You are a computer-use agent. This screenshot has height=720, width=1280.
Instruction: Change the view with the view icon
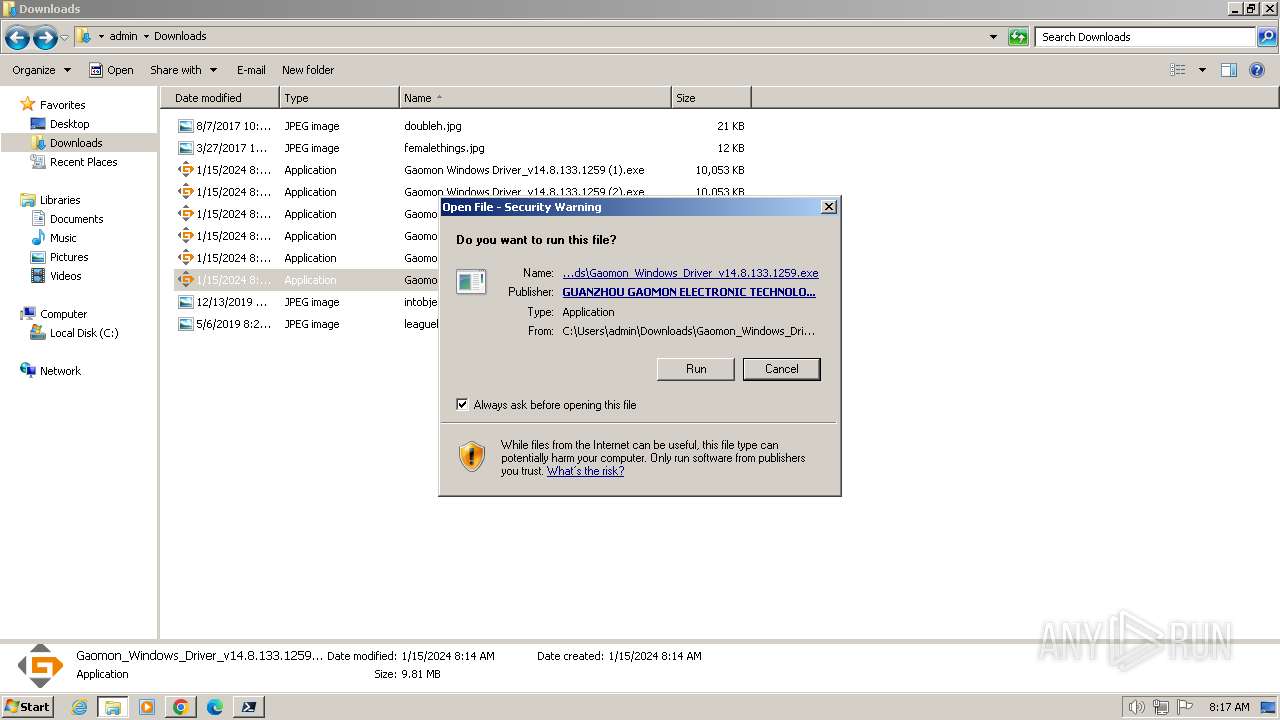1178,70
